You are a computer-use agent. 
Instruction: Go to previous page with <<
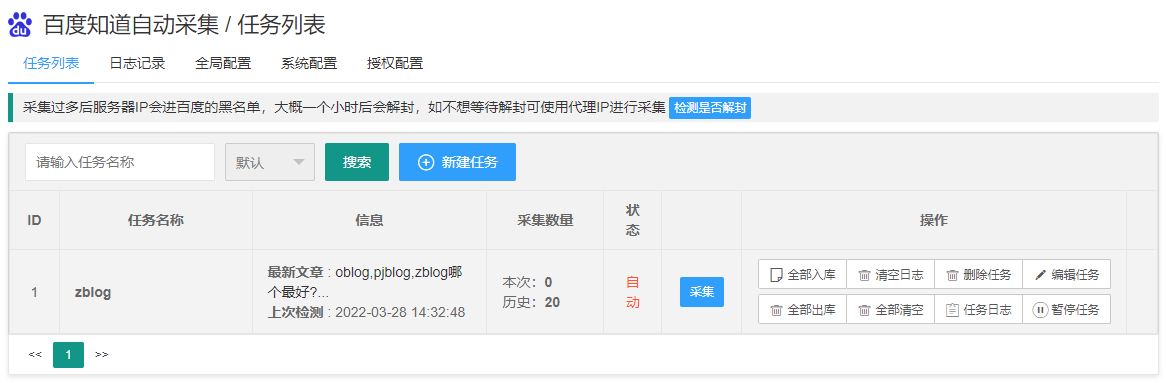35,355
